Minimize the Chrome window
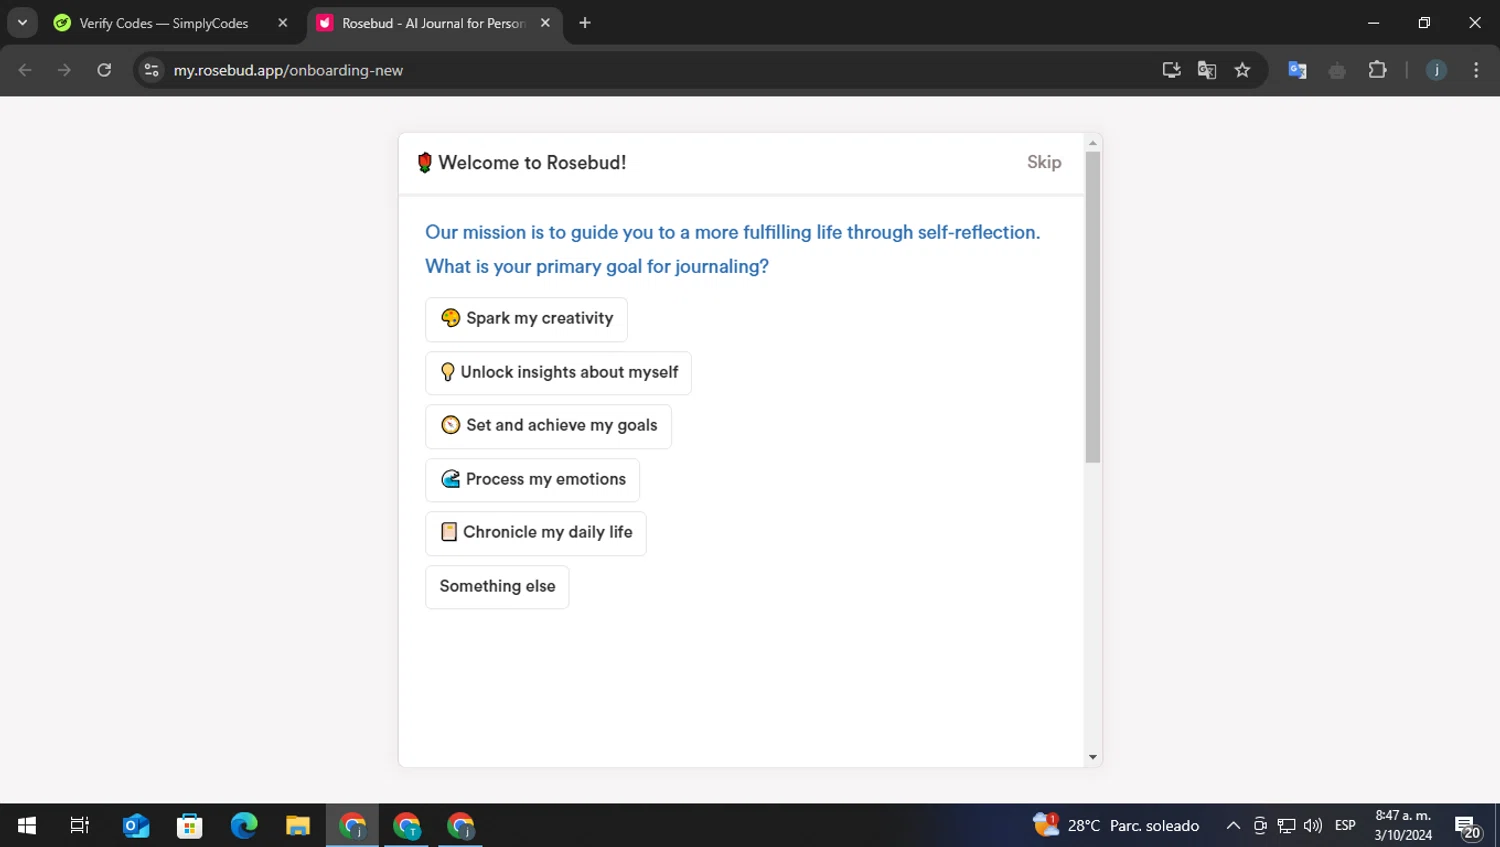Viewport: 1500px width, 847px height. (1373, 23)
